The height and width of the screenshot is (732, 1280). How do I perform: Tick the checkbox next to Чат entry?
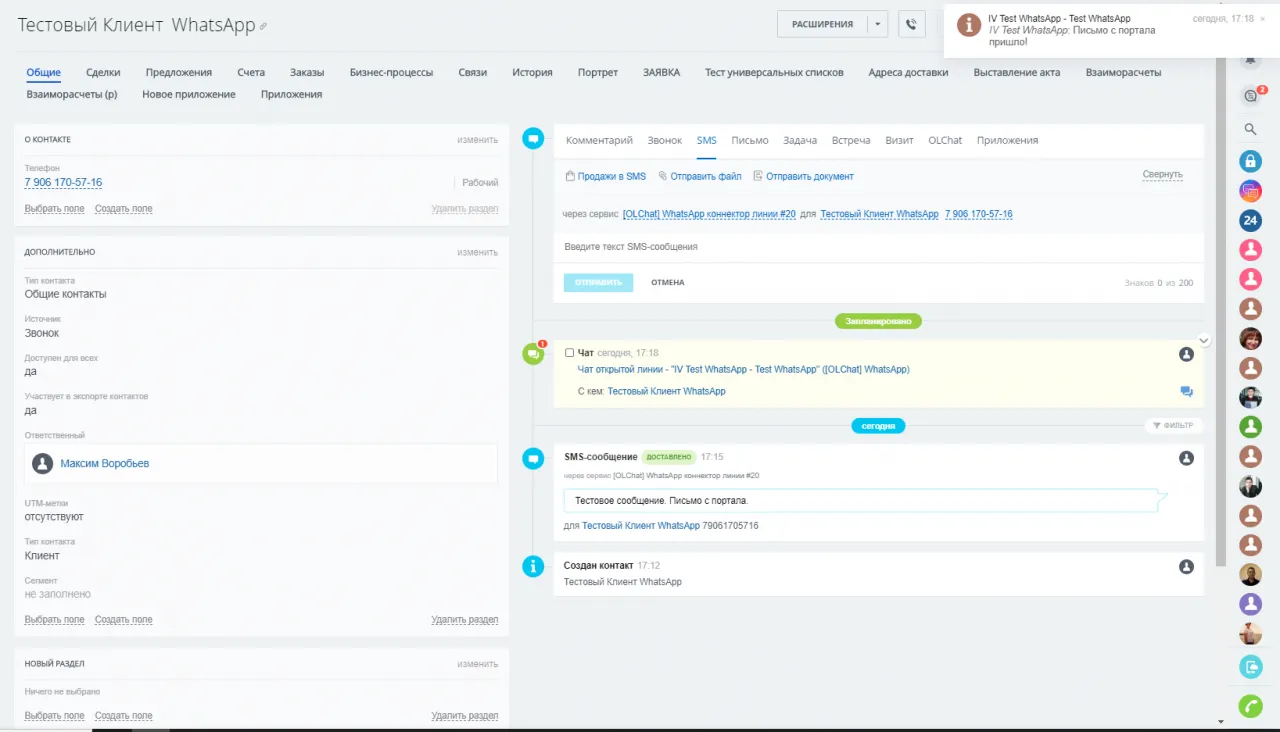point(570,353)
